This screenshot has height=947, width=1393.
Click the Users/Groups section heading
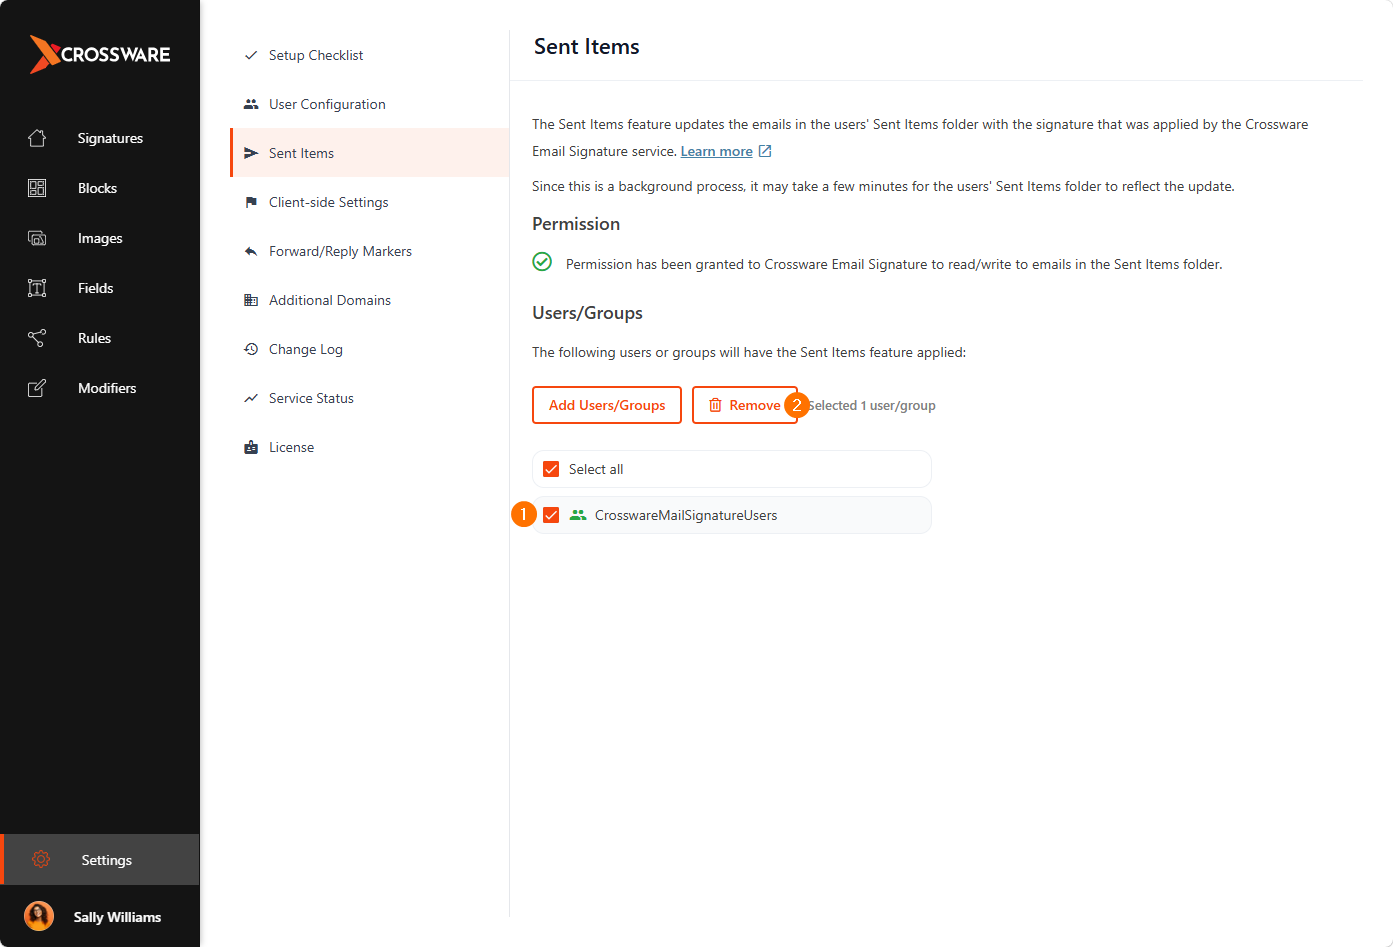(587, 313)
